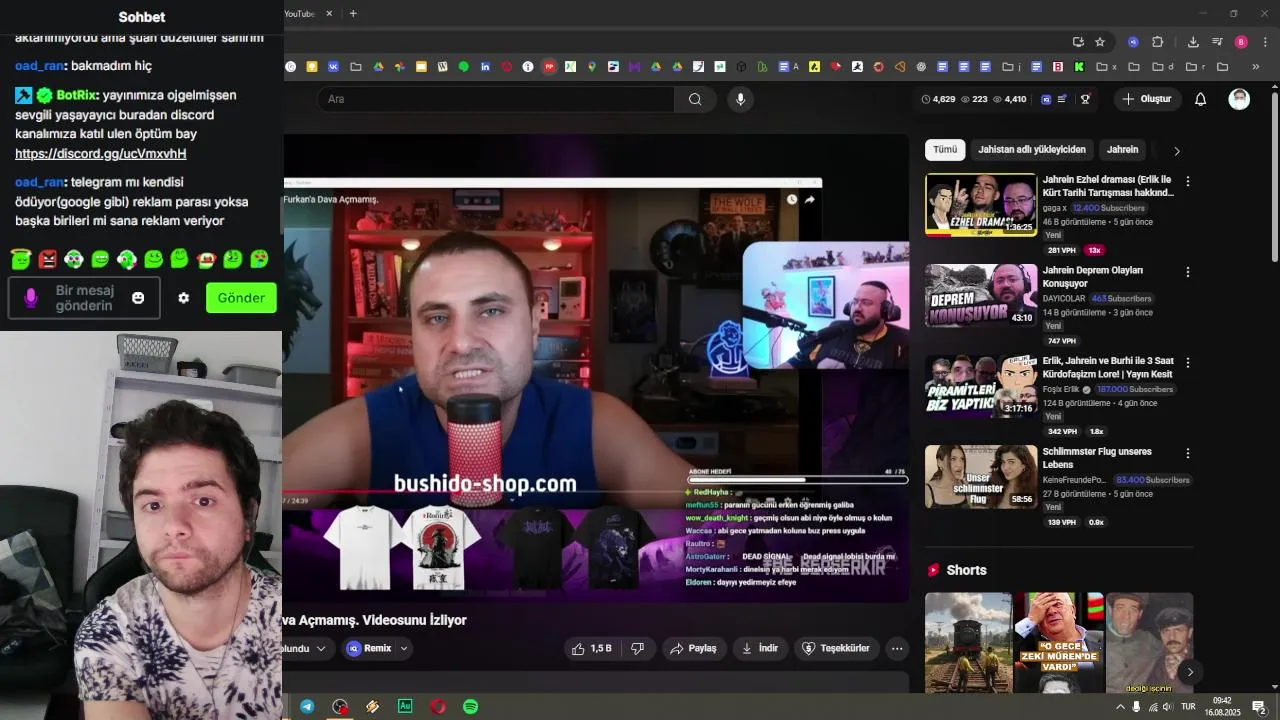The width and height of the screenshot is (1280, 720).
Task: Open the DAYICOLAR channel link
Action: tap(1064, 298)
